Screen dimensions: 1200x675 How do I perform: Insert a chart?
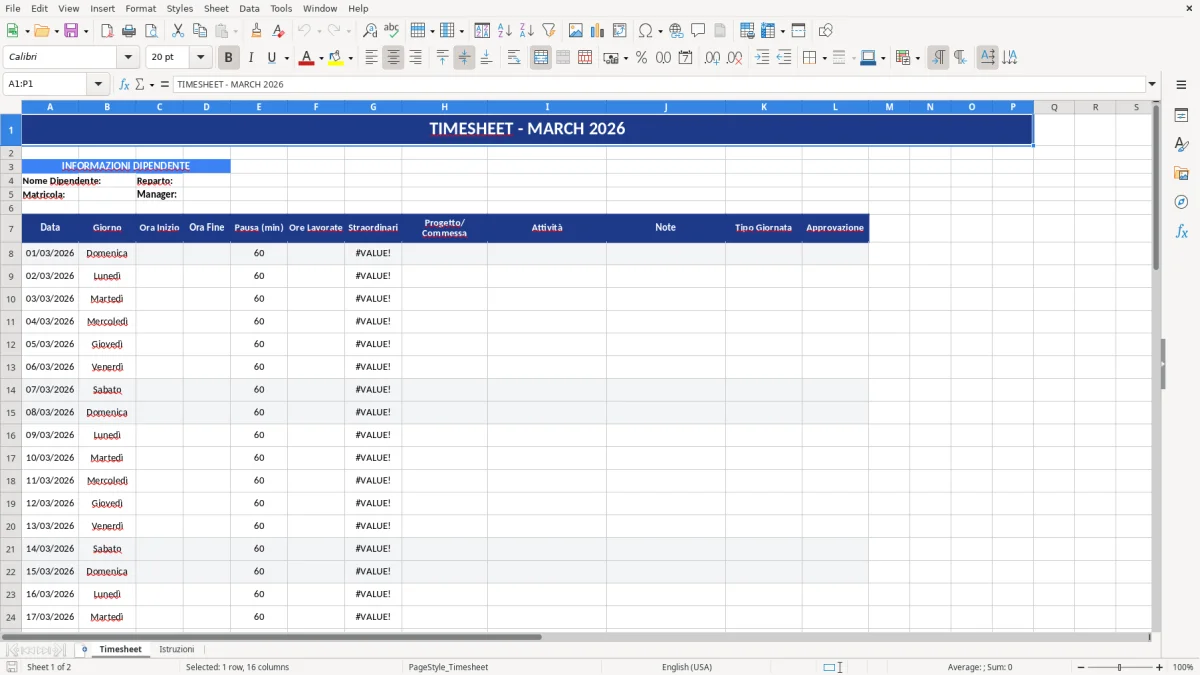pos(596,30)
